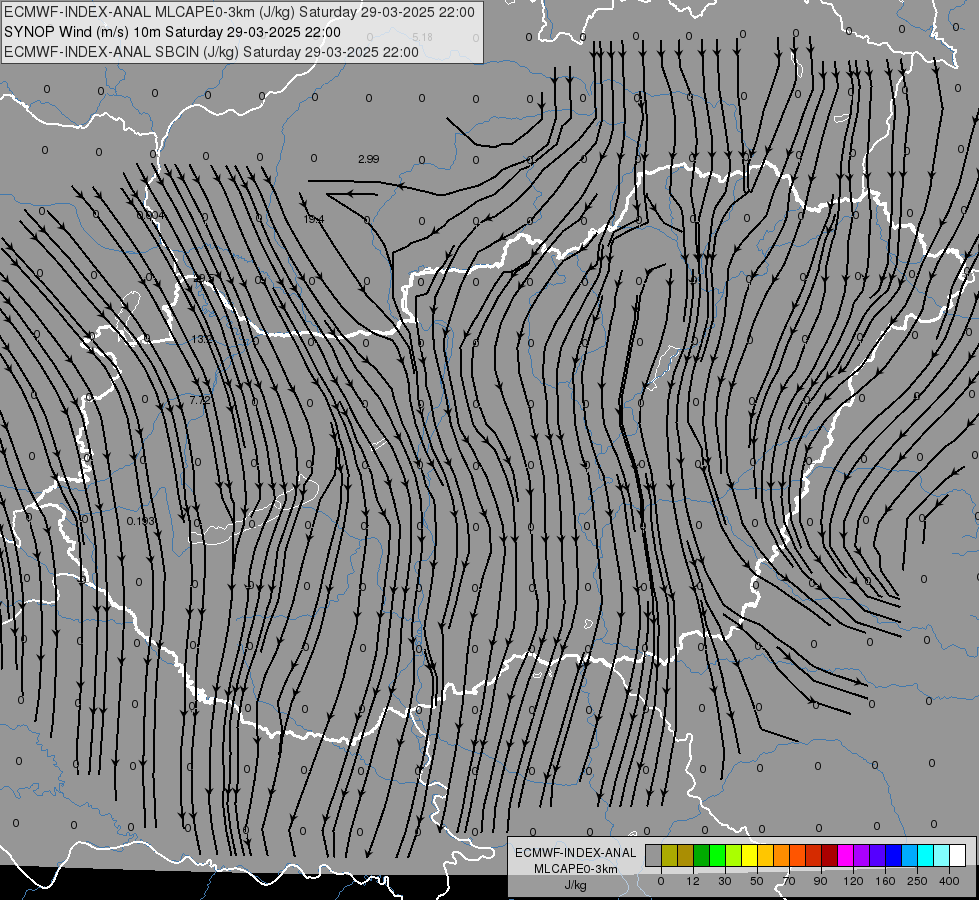979x900 pixels.
Task: Choose the yellow-green swatch right of tick 30
Action: click(734, 855)
